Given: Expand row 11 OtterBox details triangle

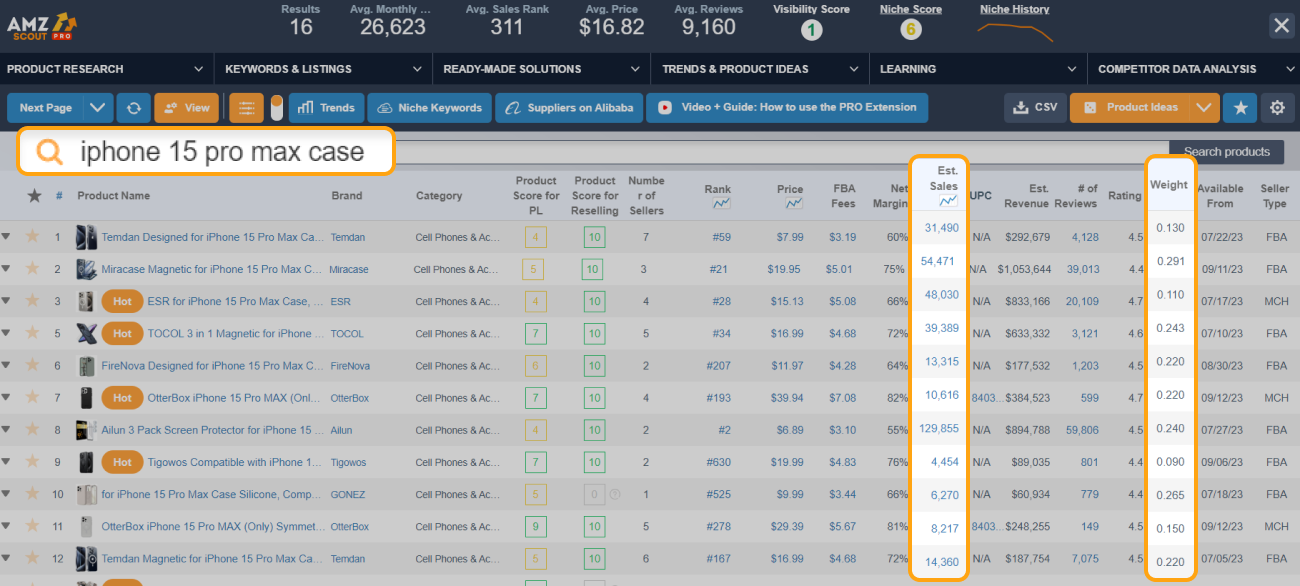Looking at the screenshot, I should coord(7,526).
